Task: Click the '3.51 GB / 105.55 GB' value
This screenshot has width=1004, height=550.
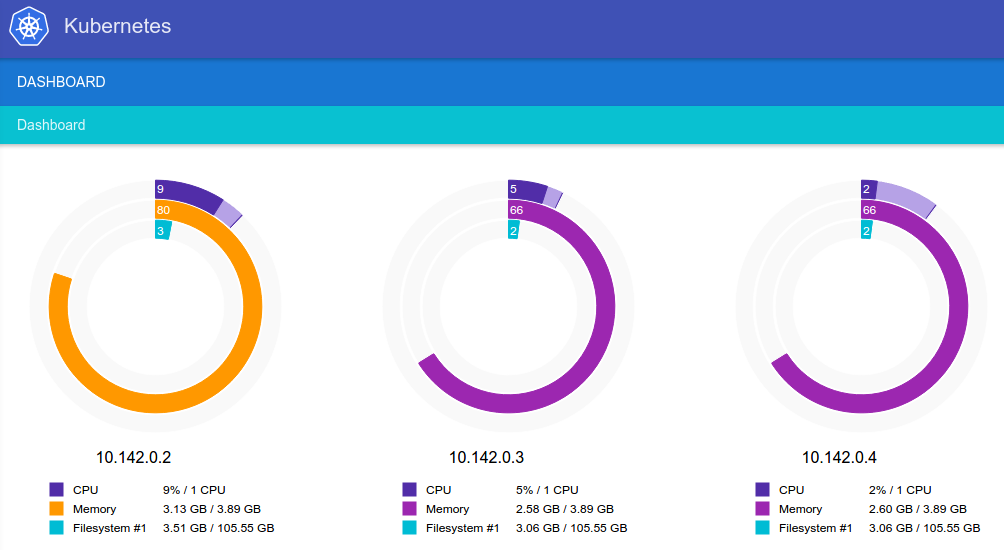Action: (218, 528)
